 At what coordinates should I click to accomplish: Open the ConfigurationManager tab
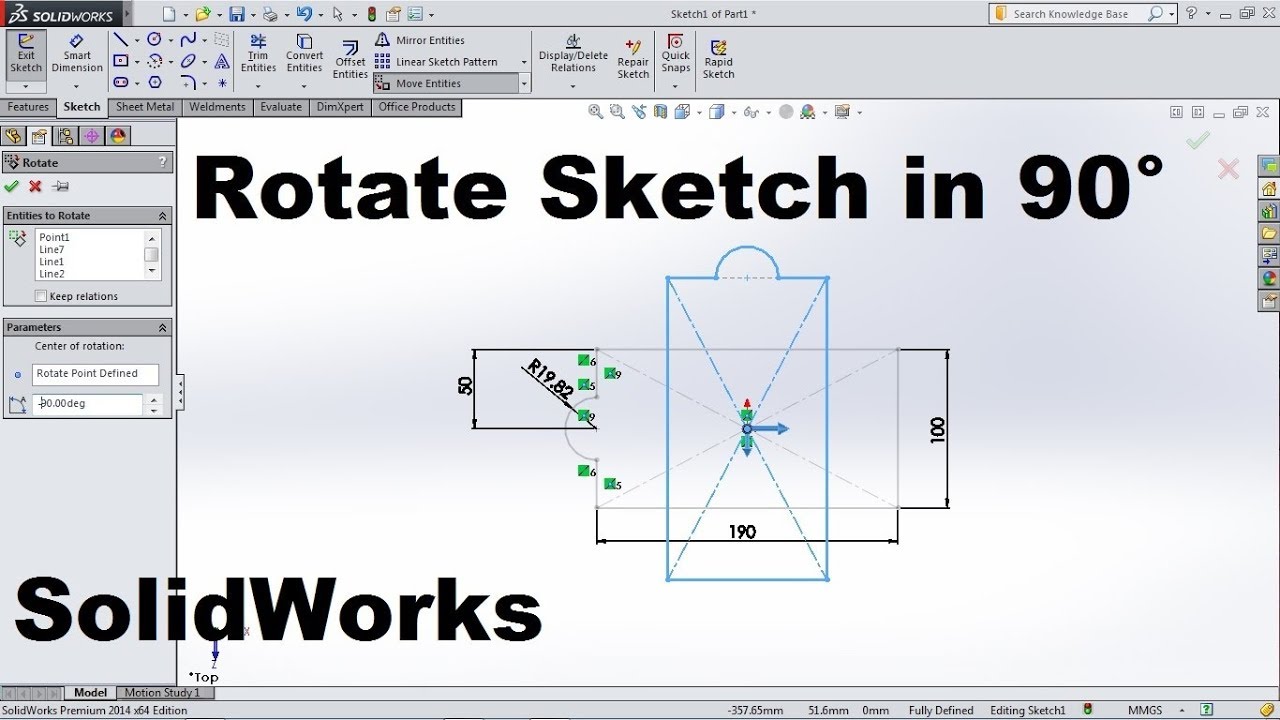tap(66, 137)
